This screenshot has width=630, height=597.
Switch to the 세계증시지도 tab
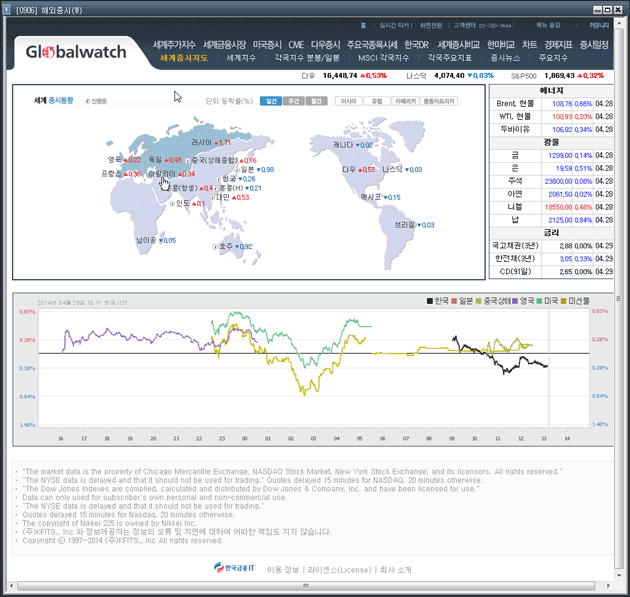[184, 58]
